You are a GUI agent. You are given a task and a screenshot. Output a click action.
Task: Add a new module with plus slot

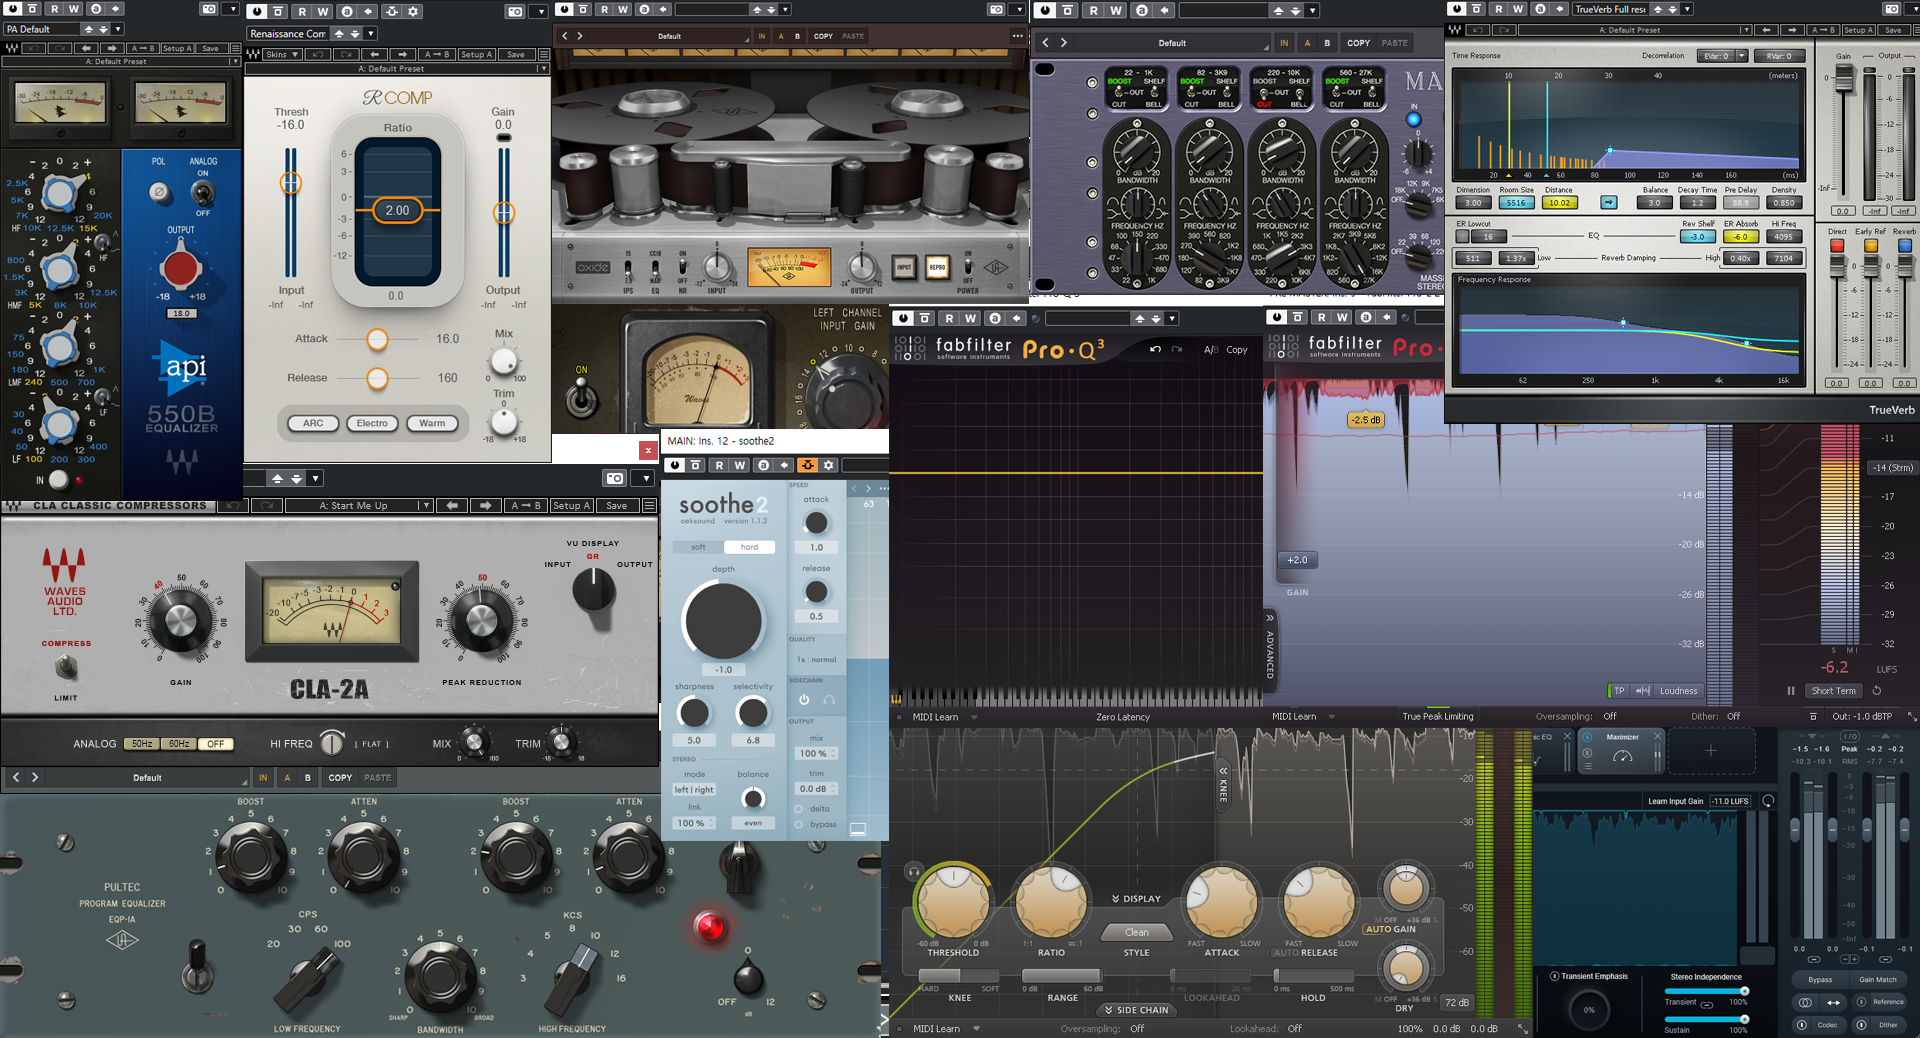click(1710, 750)
